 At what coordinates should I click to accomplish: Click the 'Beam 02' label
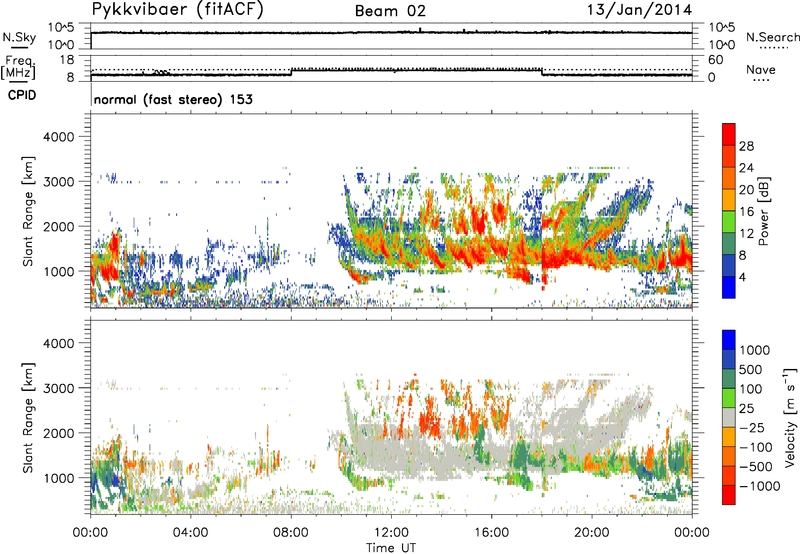point(390,11)
